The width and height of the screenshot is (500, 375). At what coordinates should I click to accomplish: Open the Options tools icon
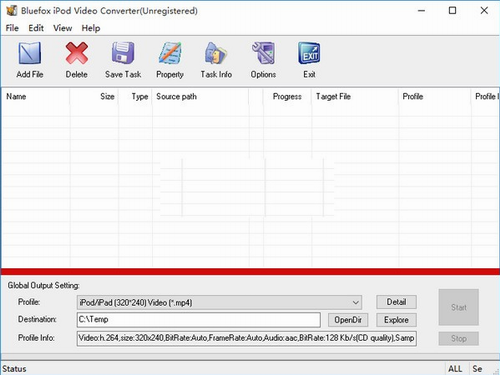pyautogui.click(x=263, y=53)
